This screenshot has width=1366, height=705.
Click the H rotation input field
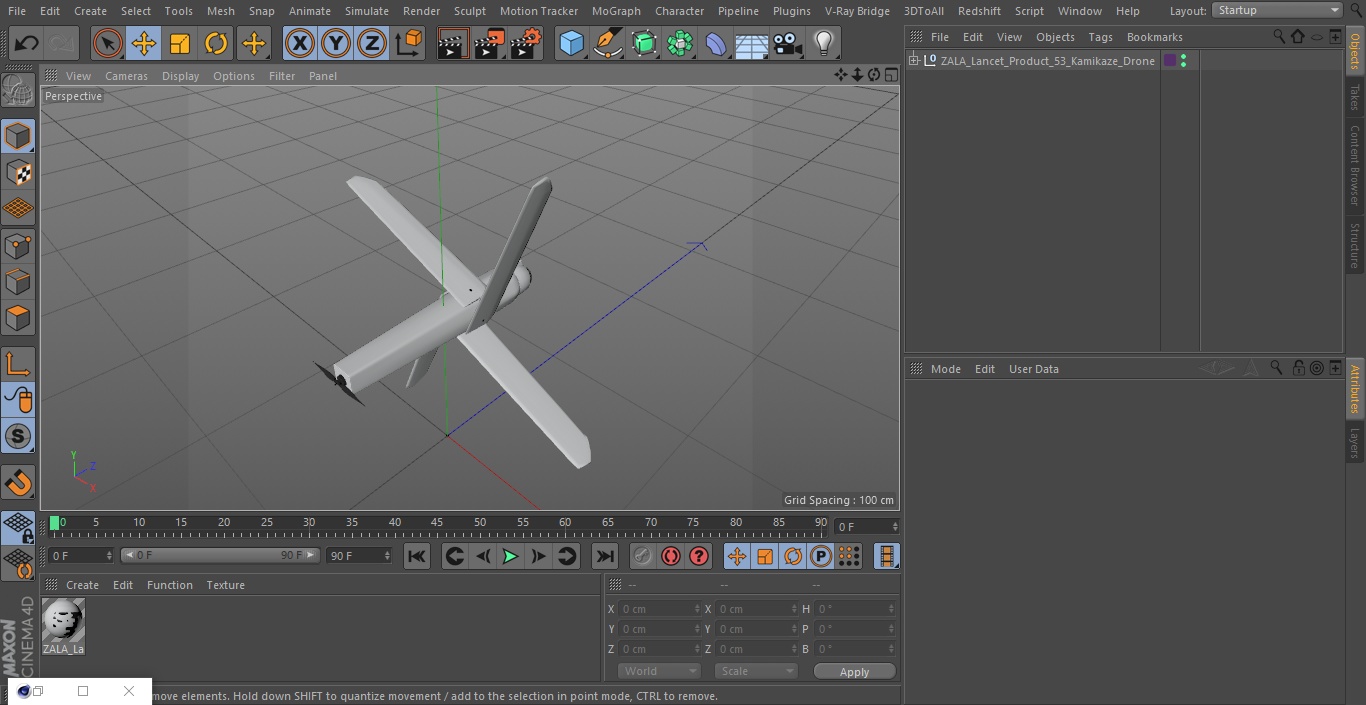[855, 609]
